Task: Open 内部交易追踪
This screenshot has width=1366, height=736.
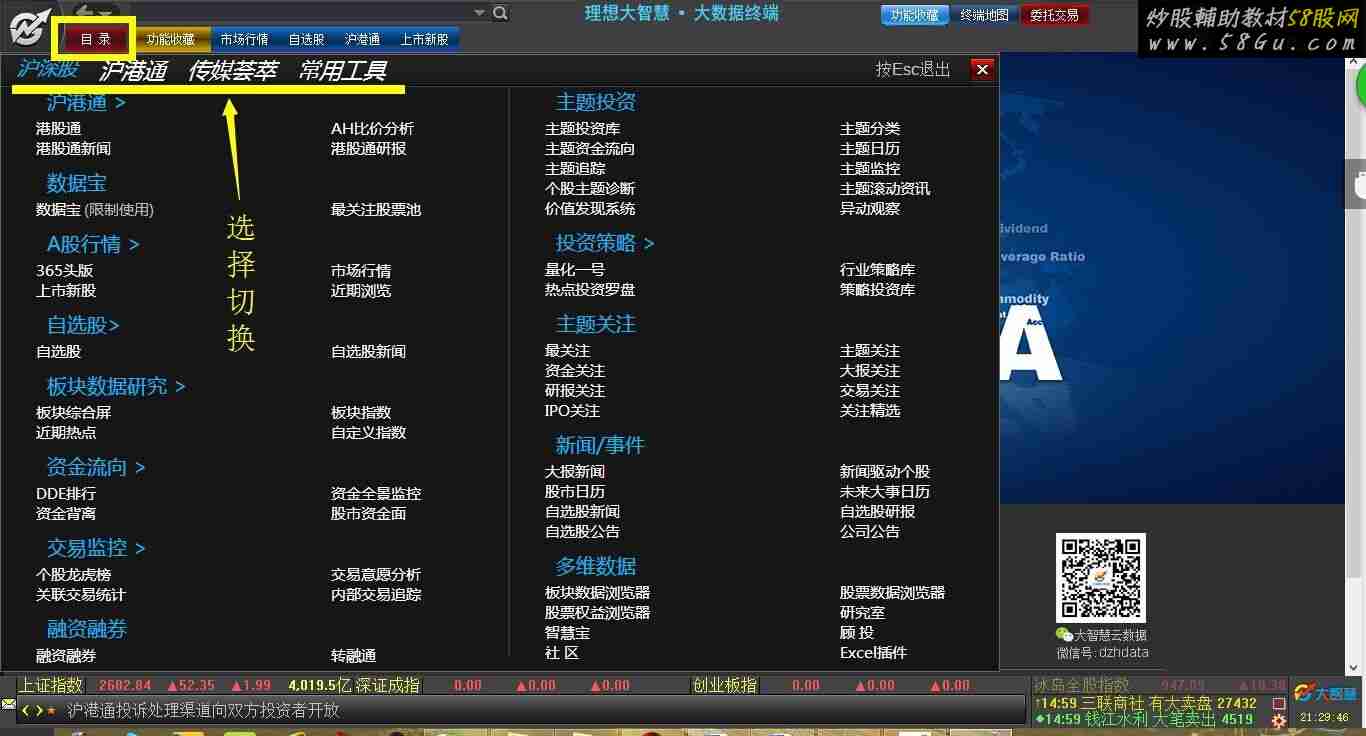Action: [x=376, y=594]
